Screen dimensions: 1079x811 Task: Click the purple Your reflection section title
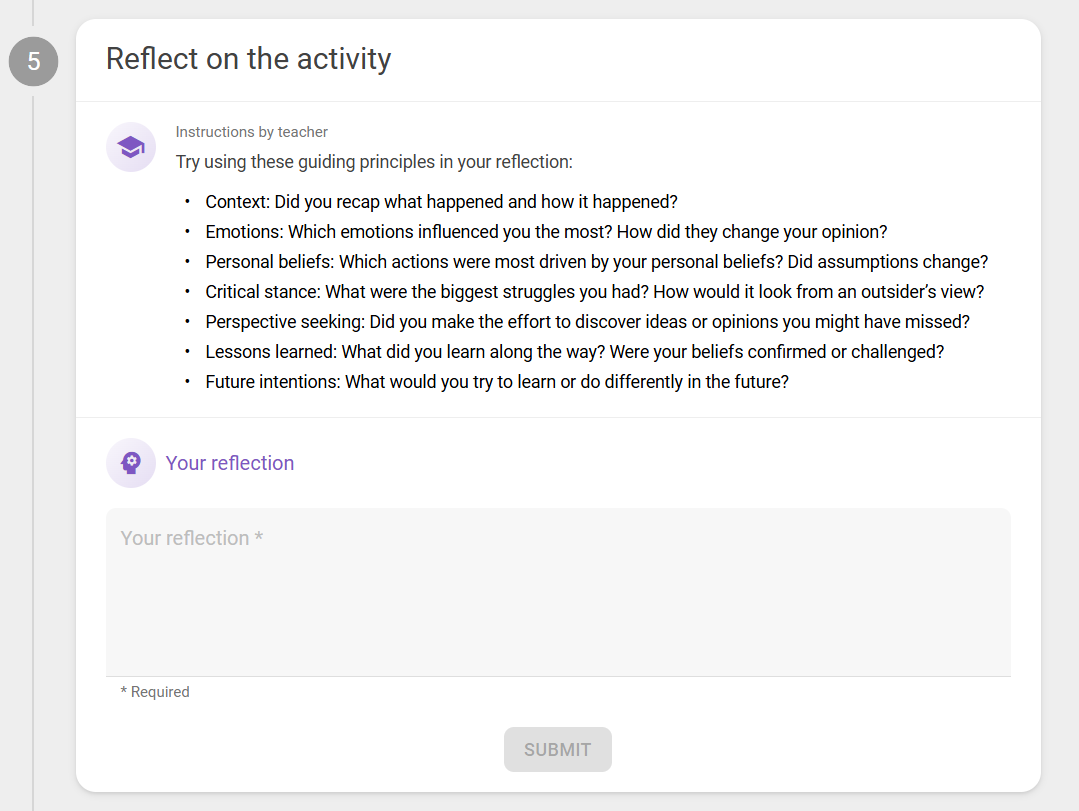point(230,463)
